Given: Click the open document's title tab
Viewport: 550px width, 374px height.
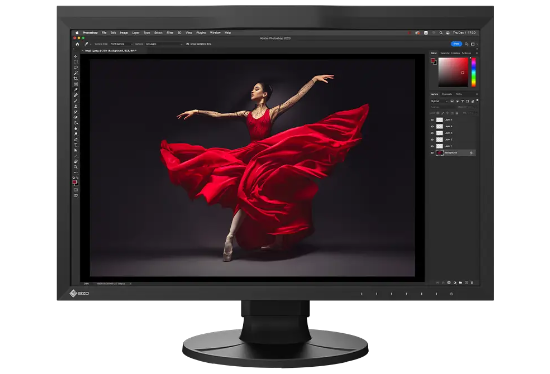Looking at the screenshot, I should 109,51.
